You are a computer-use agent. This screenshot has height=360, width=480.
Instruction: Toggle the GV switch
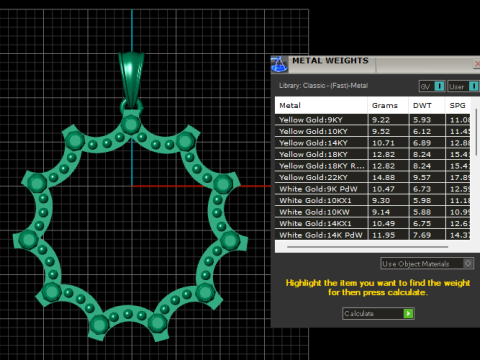pyautogui.click(x=432, y=86)
